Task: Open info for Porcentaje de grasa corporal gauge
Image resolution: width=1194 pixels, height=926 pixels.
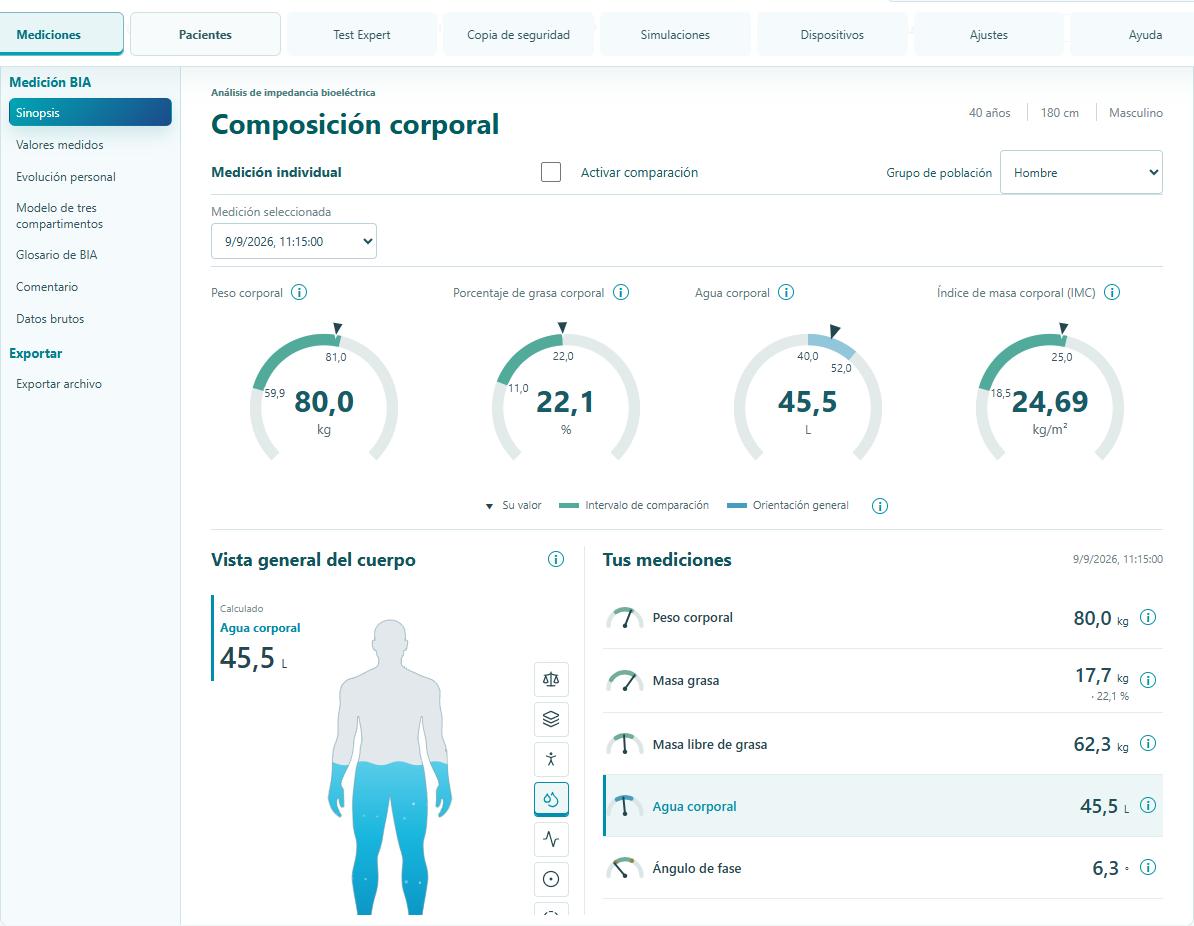Action: [621, 292]
